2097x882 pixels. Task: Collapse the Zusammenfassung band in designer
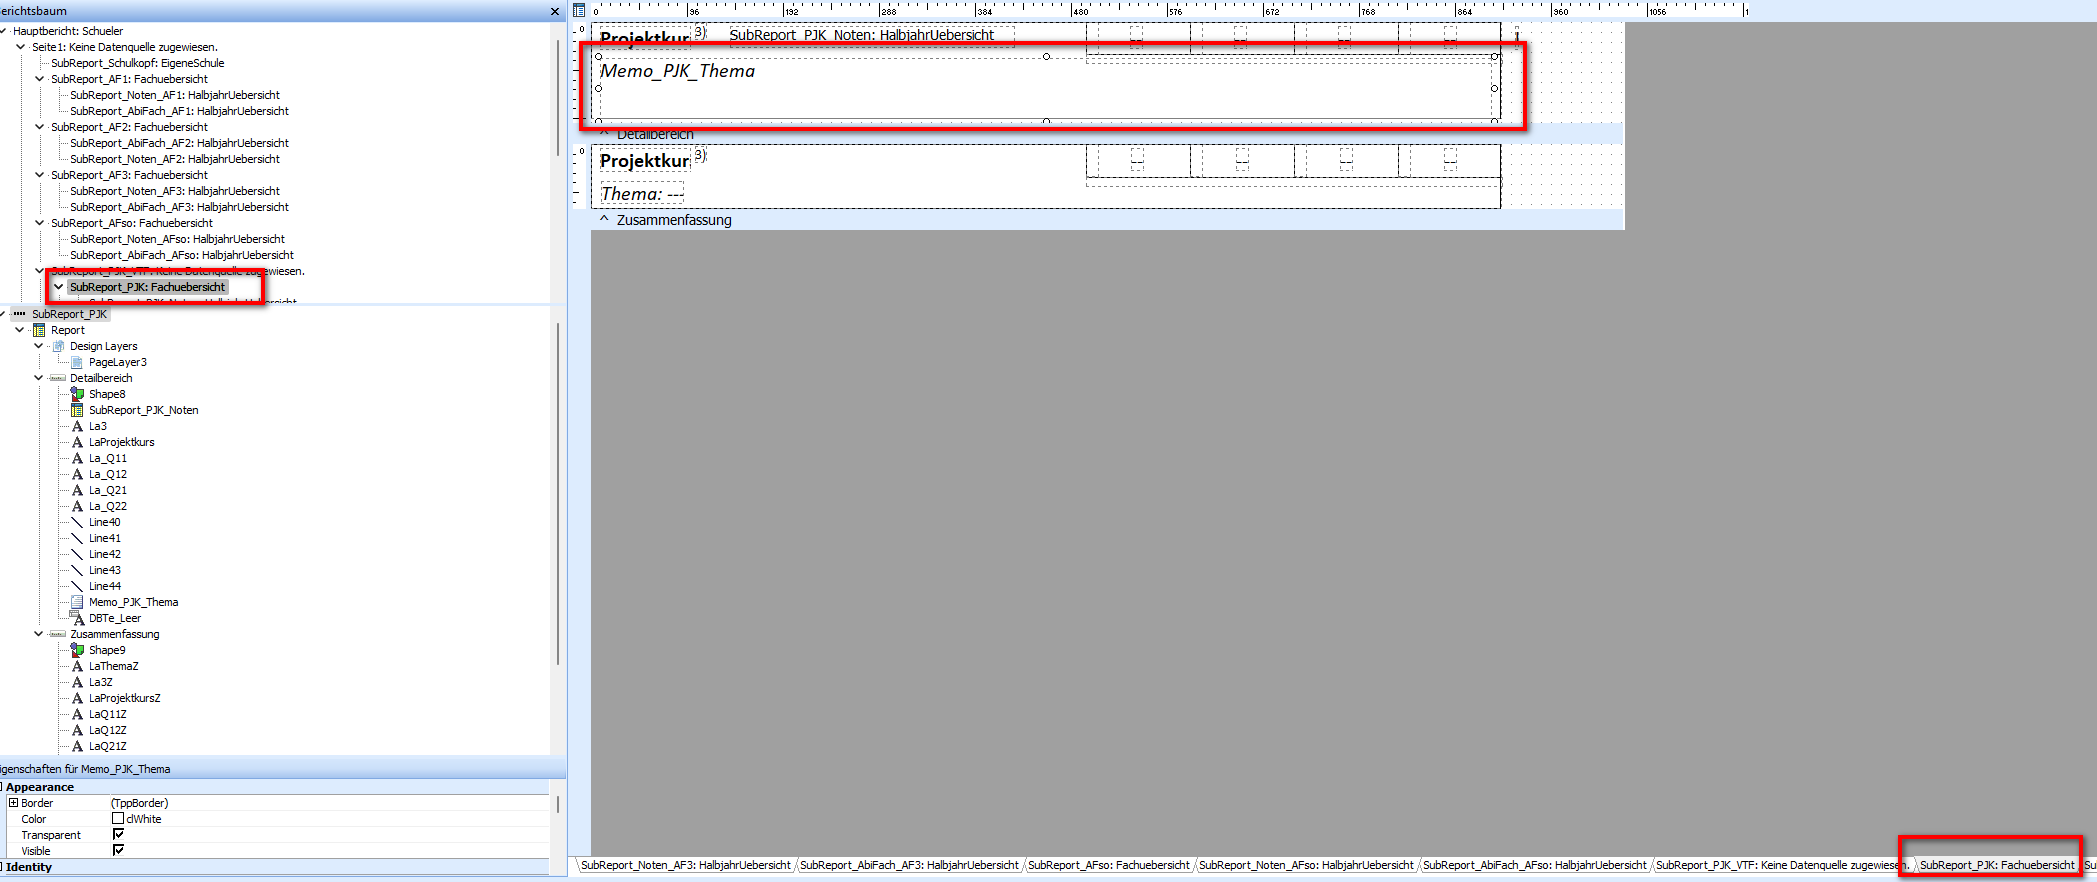pyautogui.click(x=604, y=219)
